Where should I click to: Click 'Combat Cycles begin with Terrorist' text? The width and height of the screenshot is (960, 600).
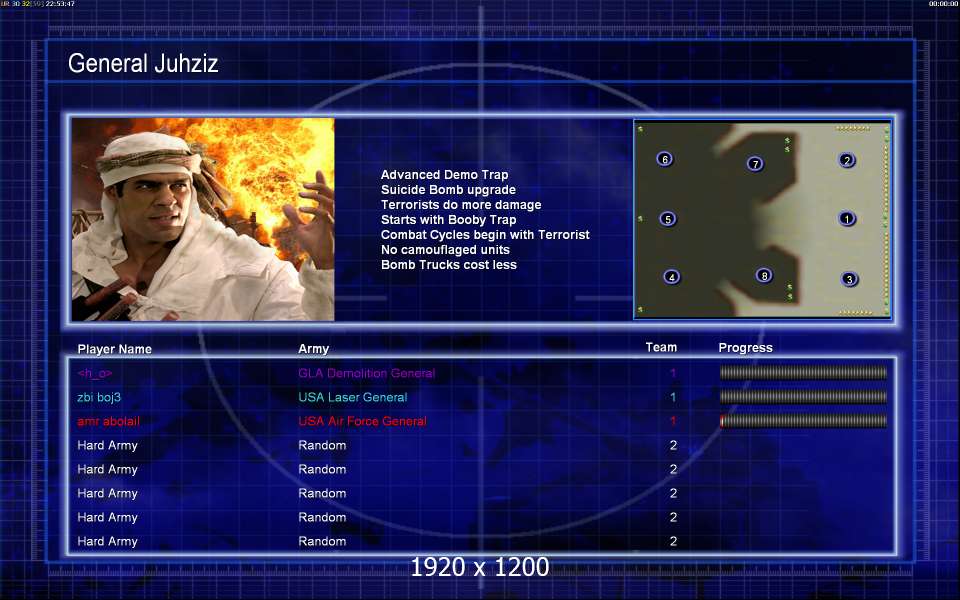pyautogui.click(x=485, y=234)
